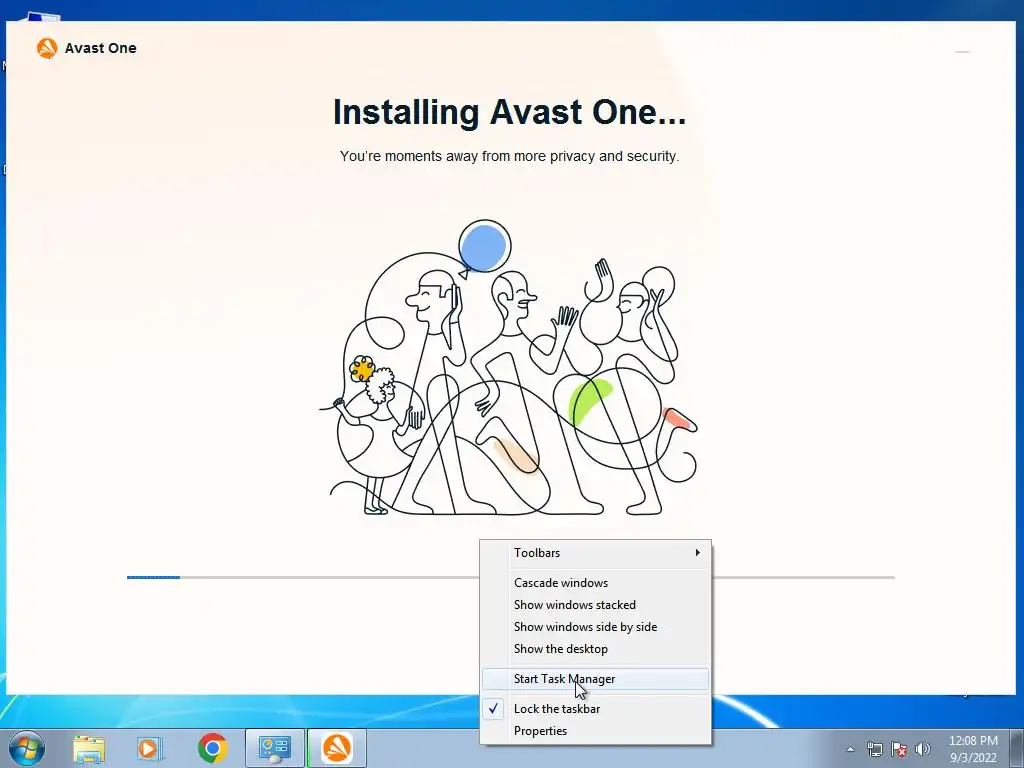Minimize the Avast One installer window
This screenshot has width=1024, height=768.
962,52
